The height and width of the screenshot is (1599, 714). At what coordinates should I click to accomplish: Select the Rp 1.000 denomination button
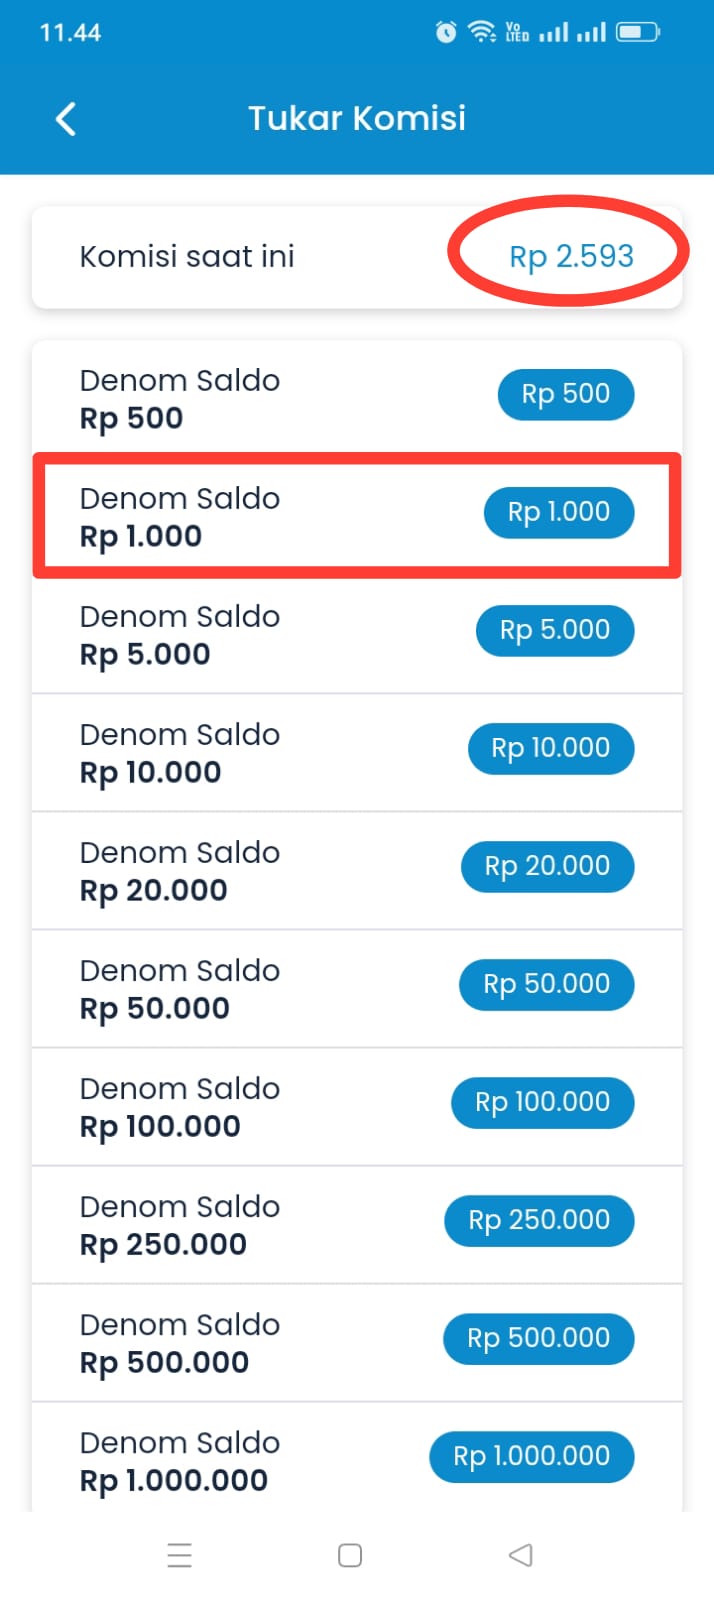558,512
